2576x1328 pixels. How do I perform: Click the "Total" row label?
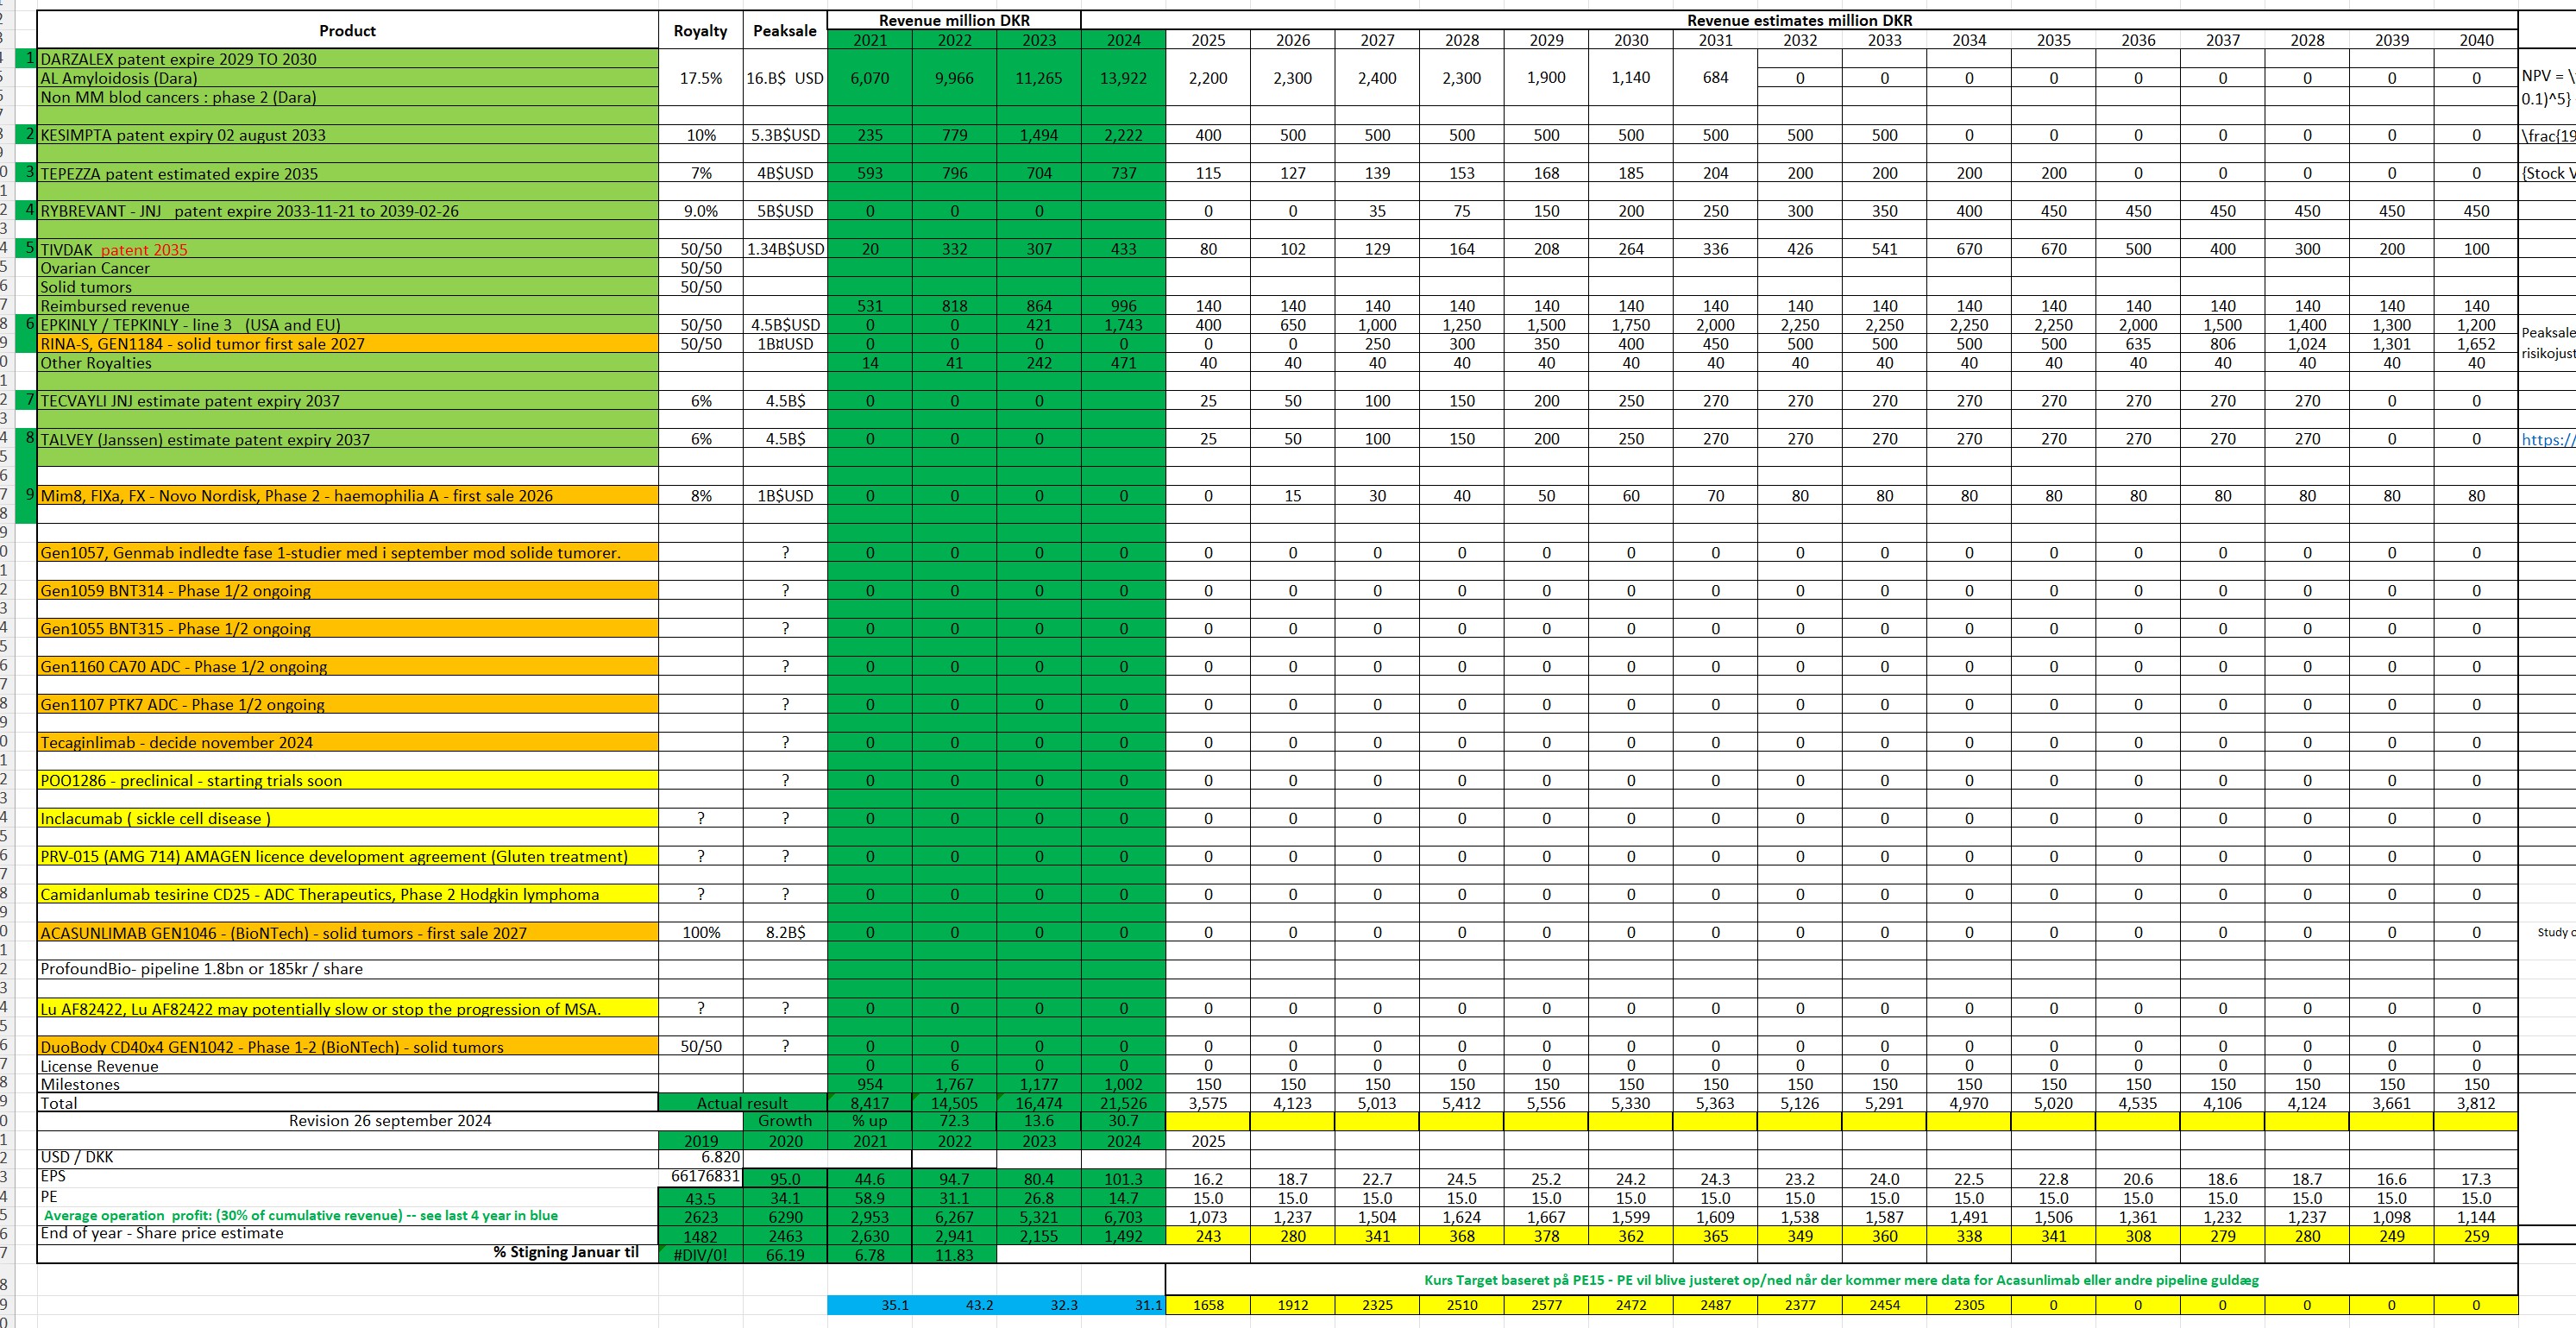click(x=348, y=1103)
